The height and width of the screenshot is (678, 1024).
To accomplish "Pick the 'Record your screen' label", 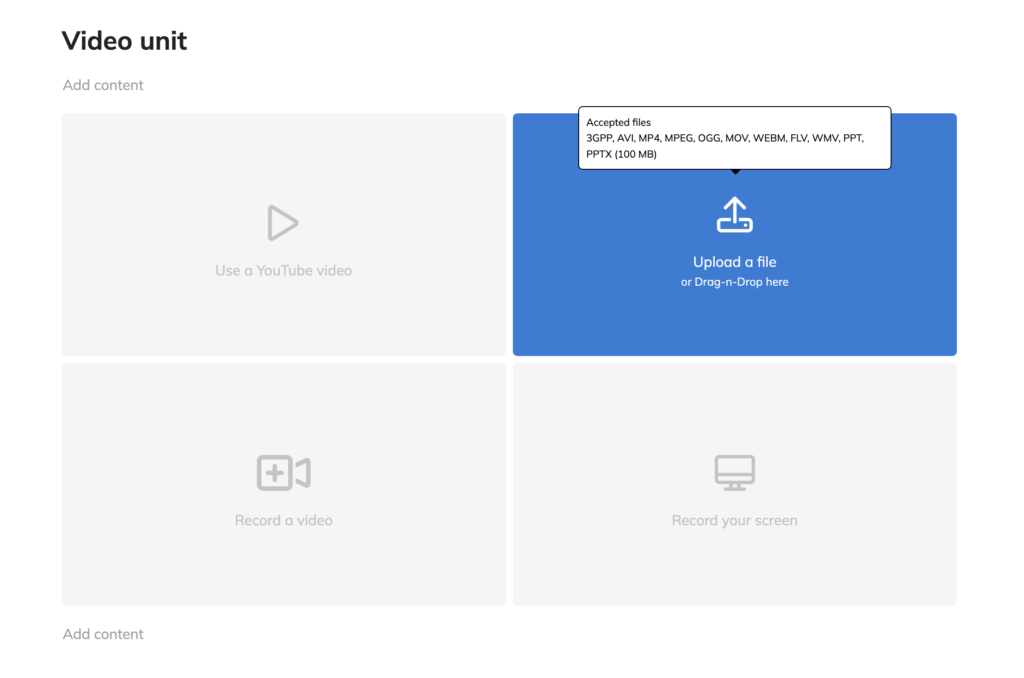I will coord(734,520).
